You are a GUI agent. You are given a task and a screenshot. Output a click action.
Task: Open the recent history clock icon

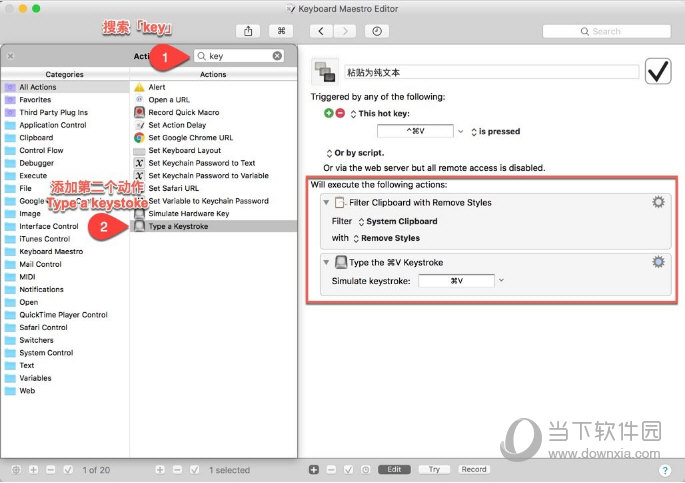(x=377, y=31)
